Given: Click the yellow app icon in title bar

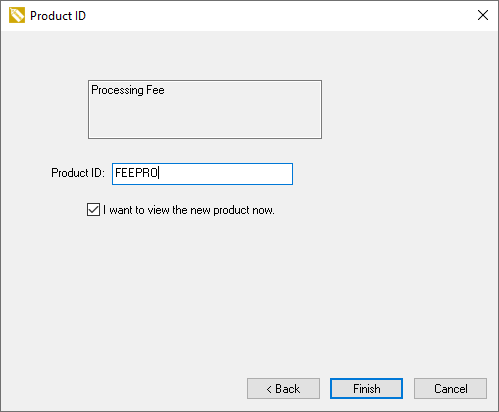Looking at the screenshot, I should [x=17, y=15].
